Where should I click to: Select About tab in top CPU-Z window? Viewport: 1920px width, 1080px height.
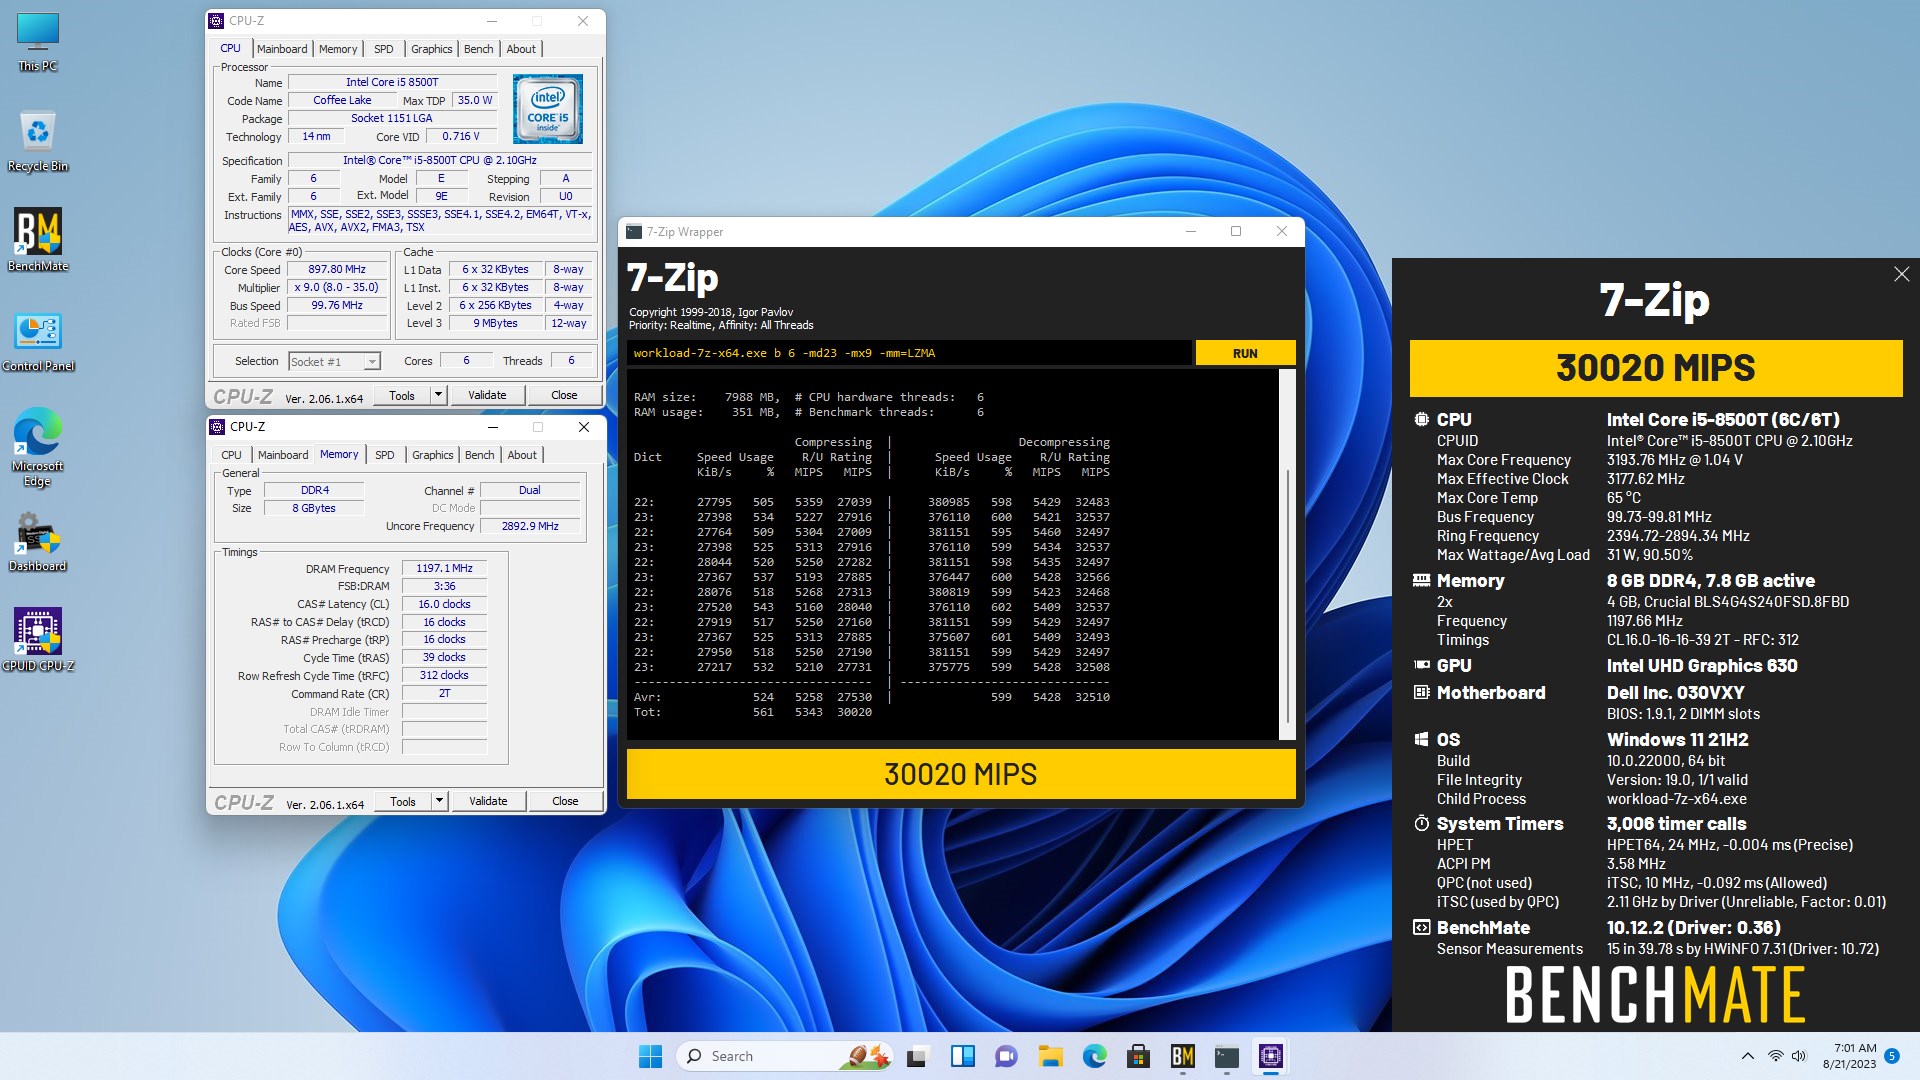pos(521,49)
